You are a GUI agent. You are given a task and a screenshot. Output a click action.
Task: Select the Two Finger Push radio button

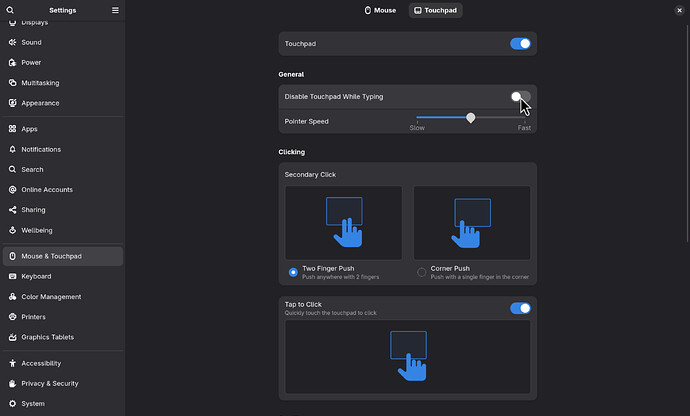(293, 272)
